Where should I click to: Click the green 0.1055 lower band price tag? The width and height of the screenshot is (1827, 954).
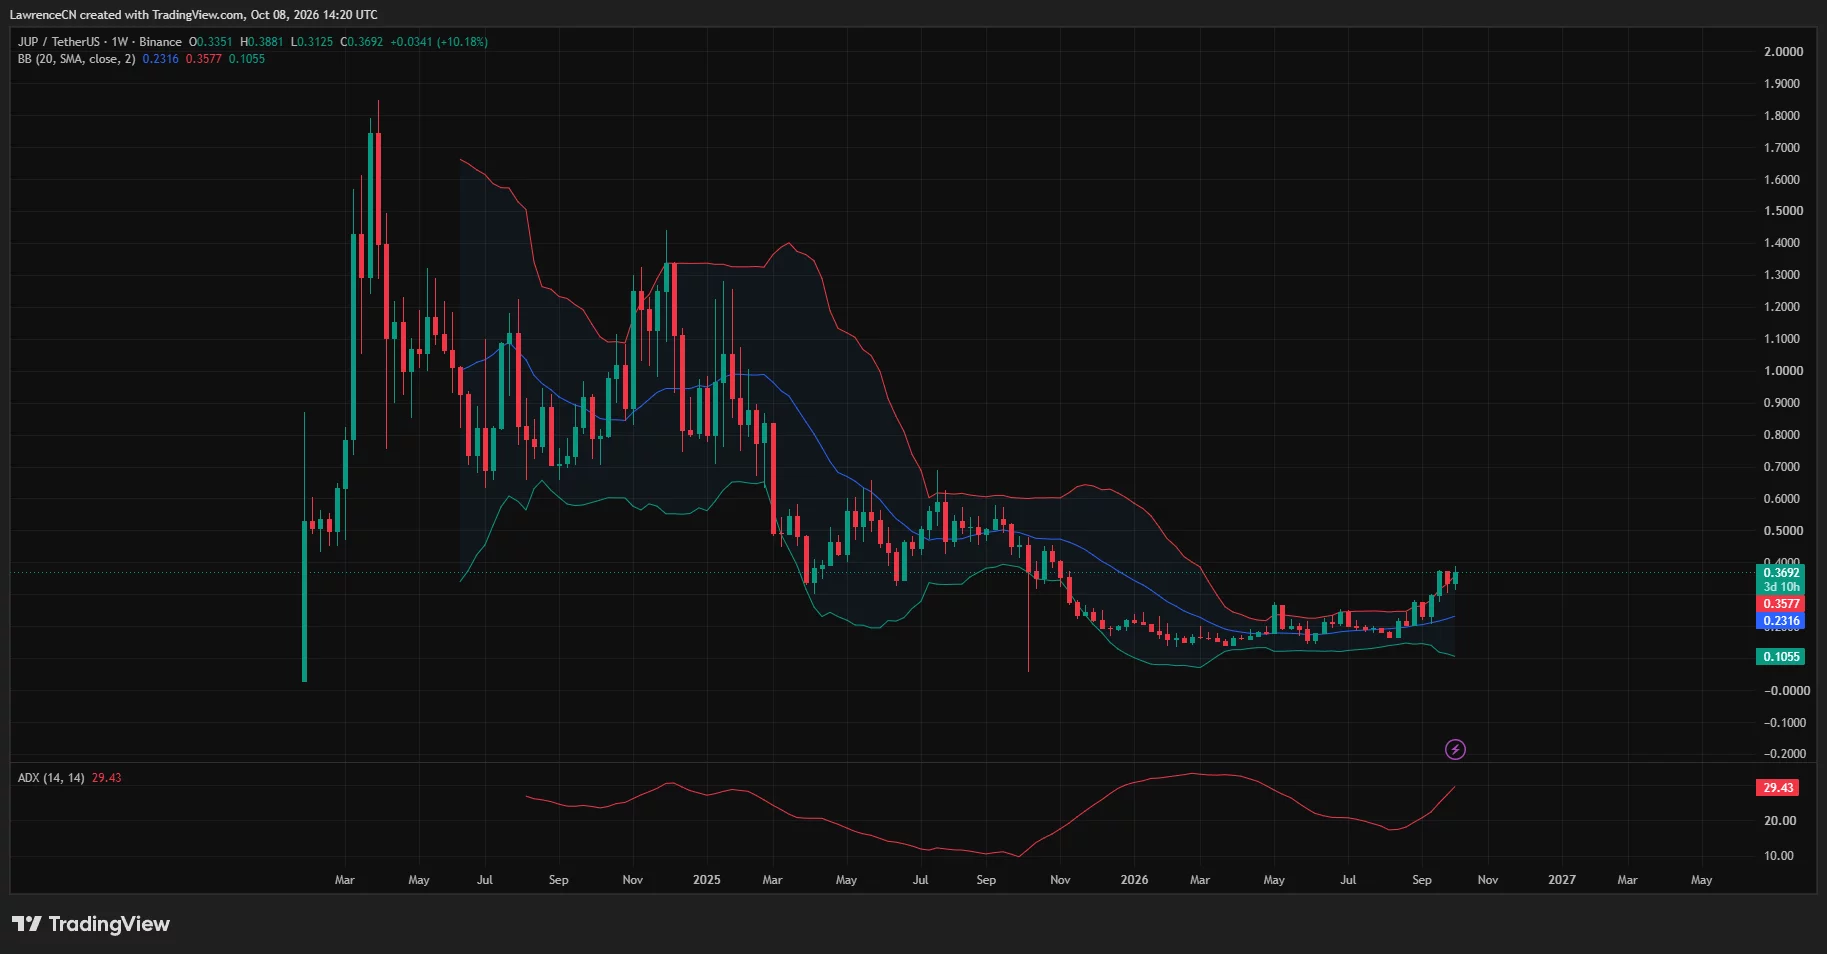1780,657
